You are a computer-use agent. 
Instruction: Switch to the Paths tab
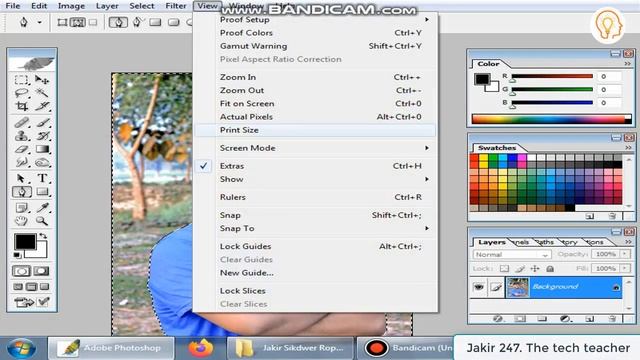[544, 242]
